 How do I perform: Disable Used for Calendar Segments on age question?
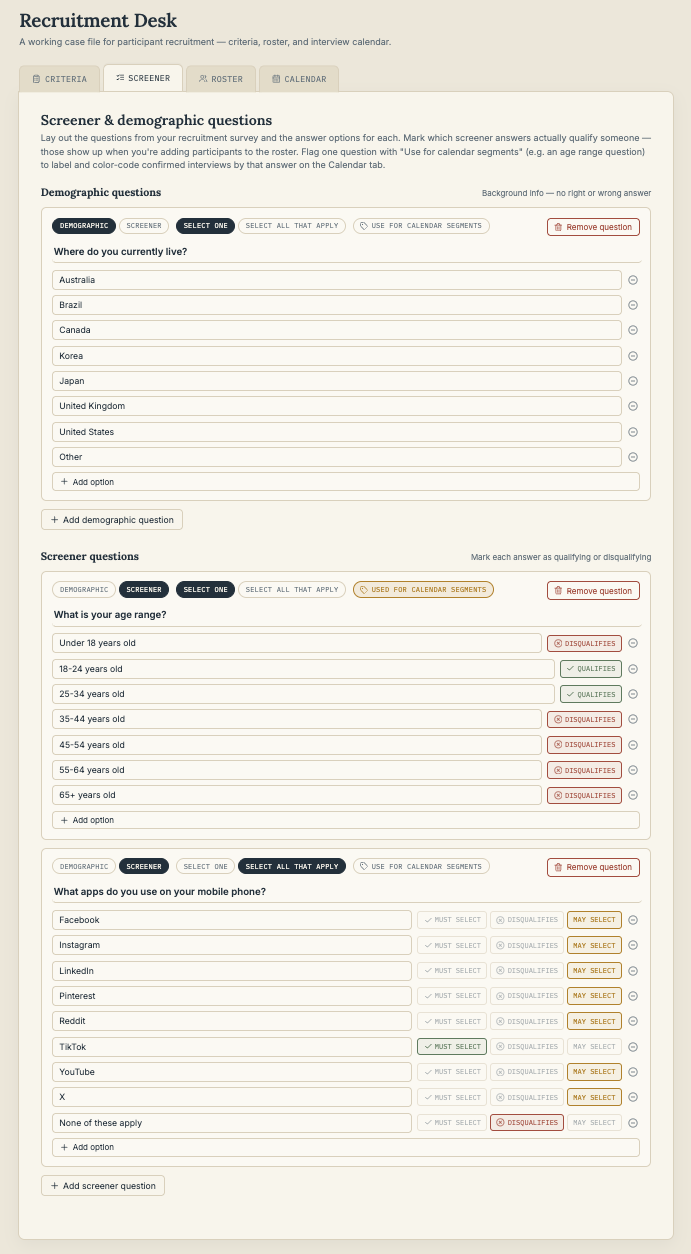click(423, 590)
